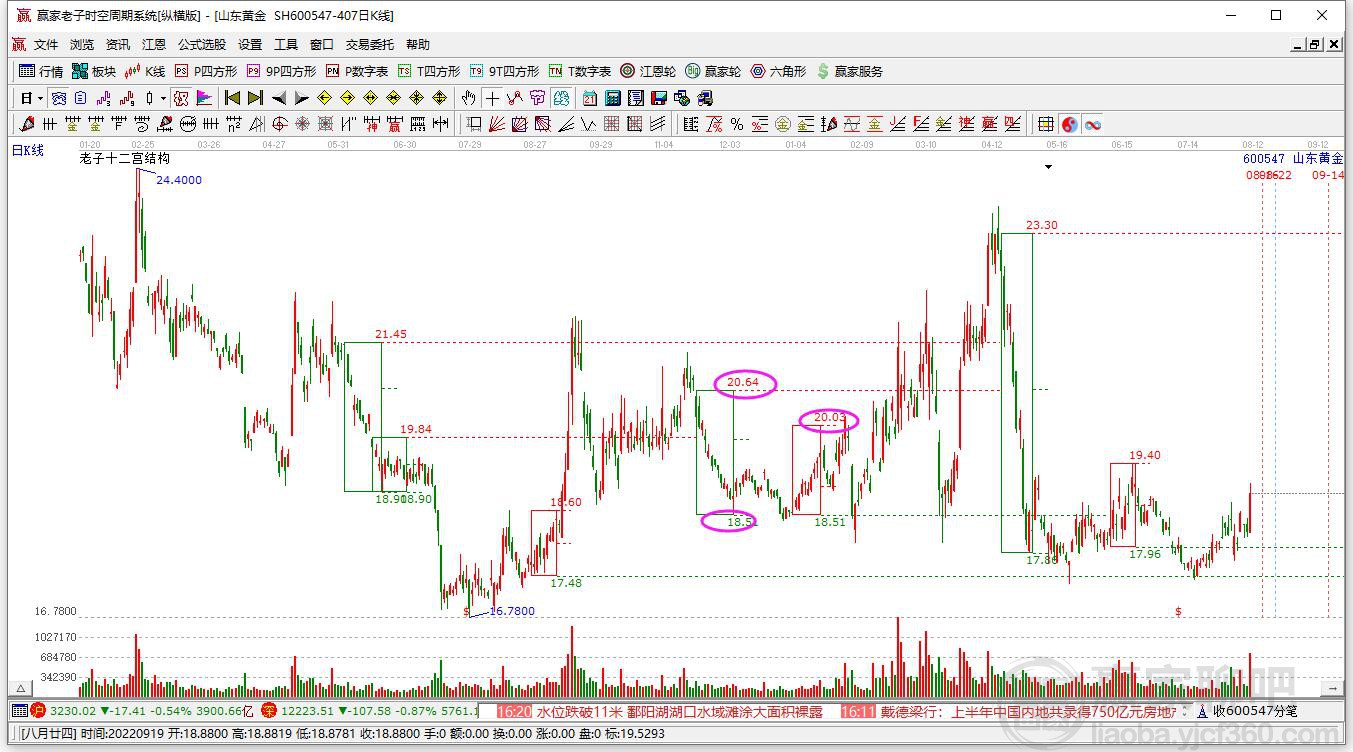Image resolution: width=1353 pixels, height=752 pixels.
Task: Click the 老子十二宫结构 indicator label
Action: [125, 158]
